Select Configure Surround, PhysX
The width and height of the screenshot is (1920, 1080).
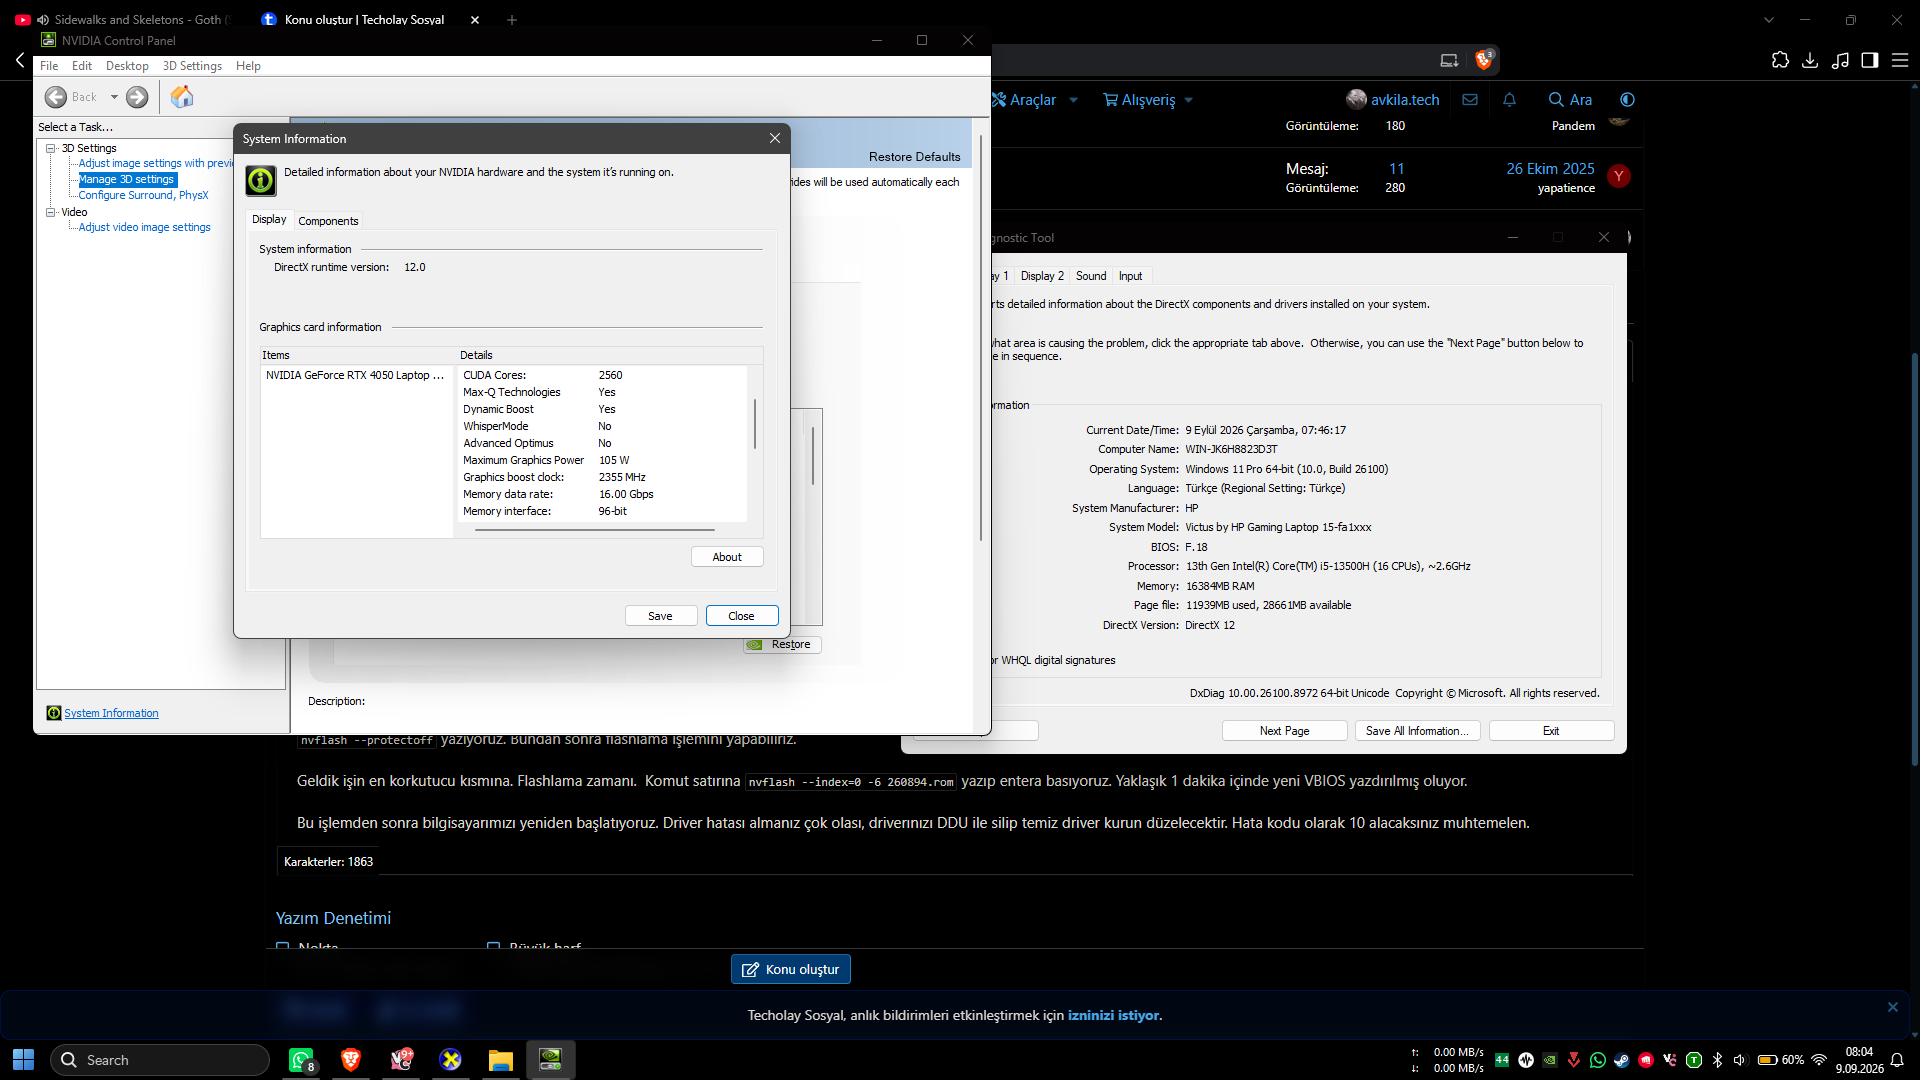(143, 195)
